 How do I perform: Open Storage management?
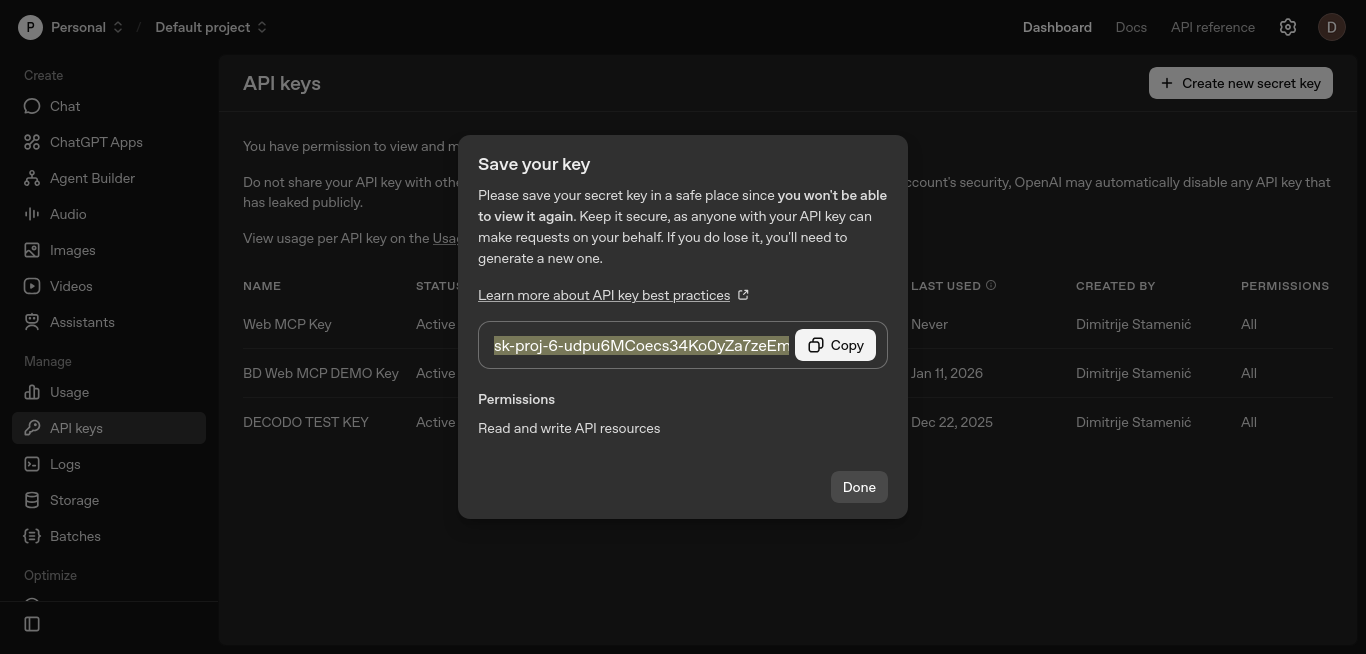coord(74,500)
